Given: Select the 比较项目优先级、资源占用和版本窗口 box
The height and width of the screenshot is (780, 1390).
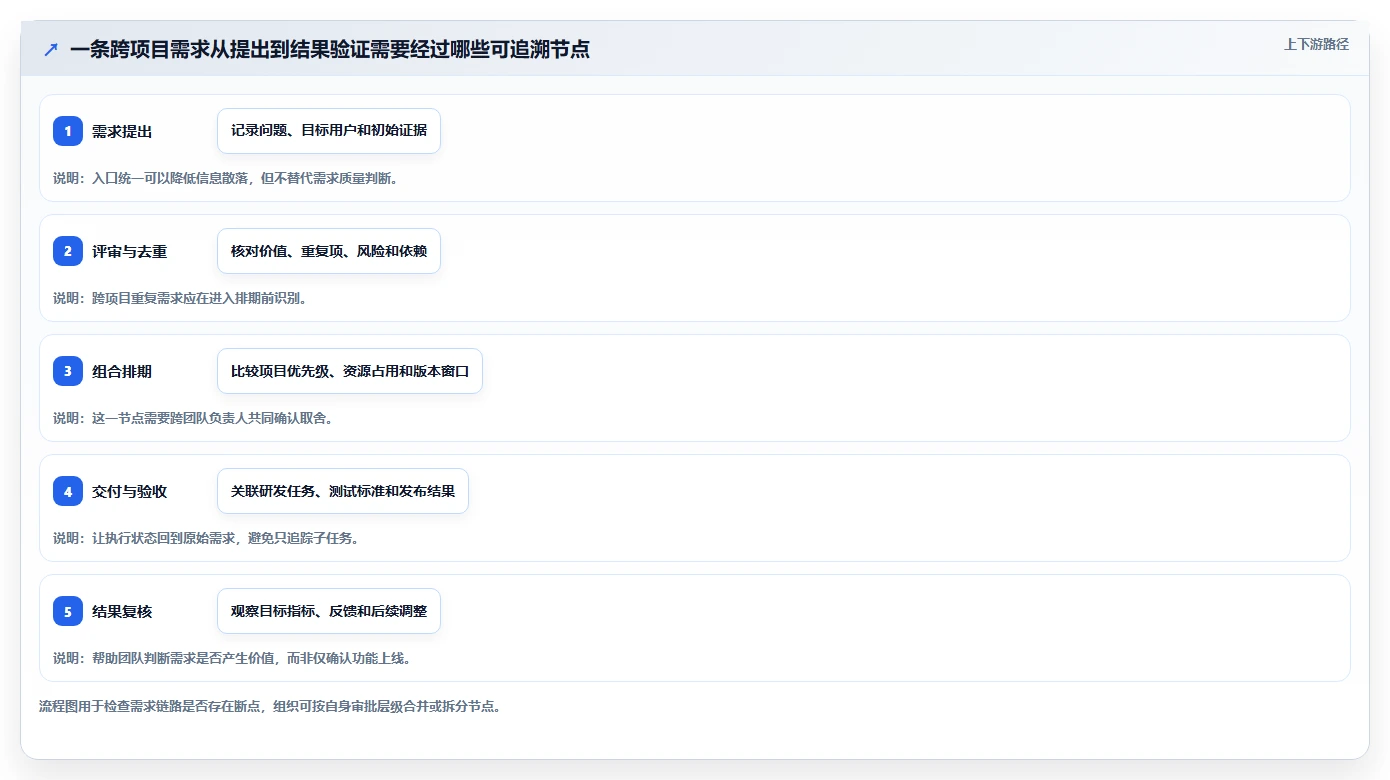Looking at the screenshot, I should click(x=350, y=371).
